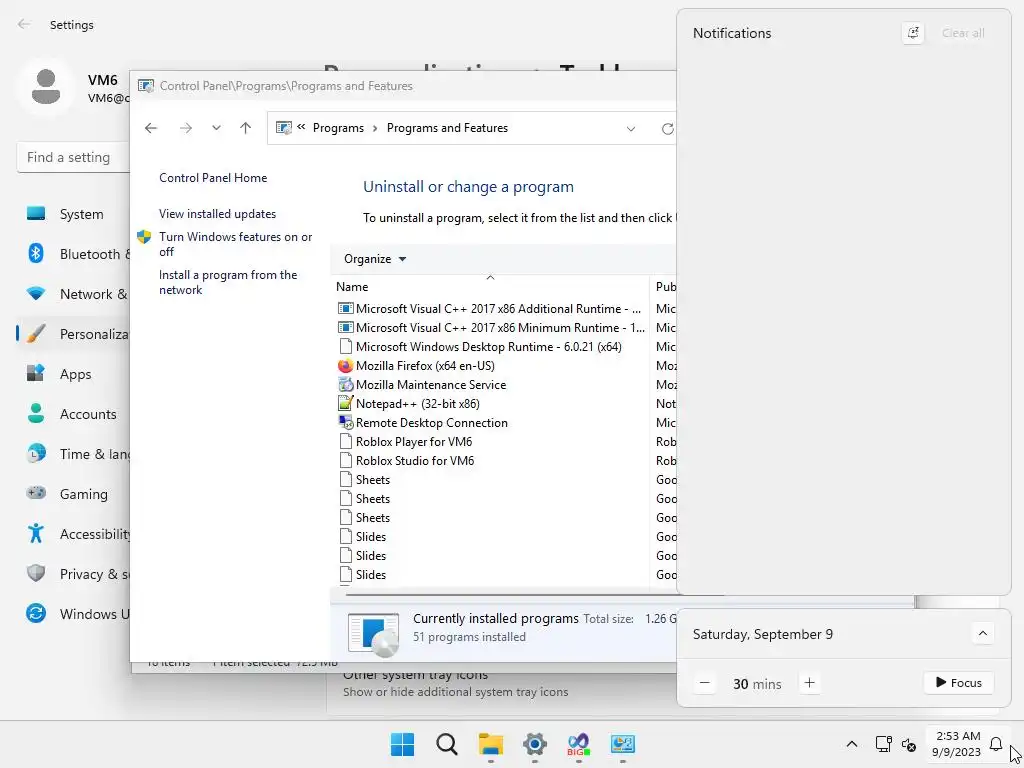Click the Mozilla Firefox icon in list

[x=345, y=366]
